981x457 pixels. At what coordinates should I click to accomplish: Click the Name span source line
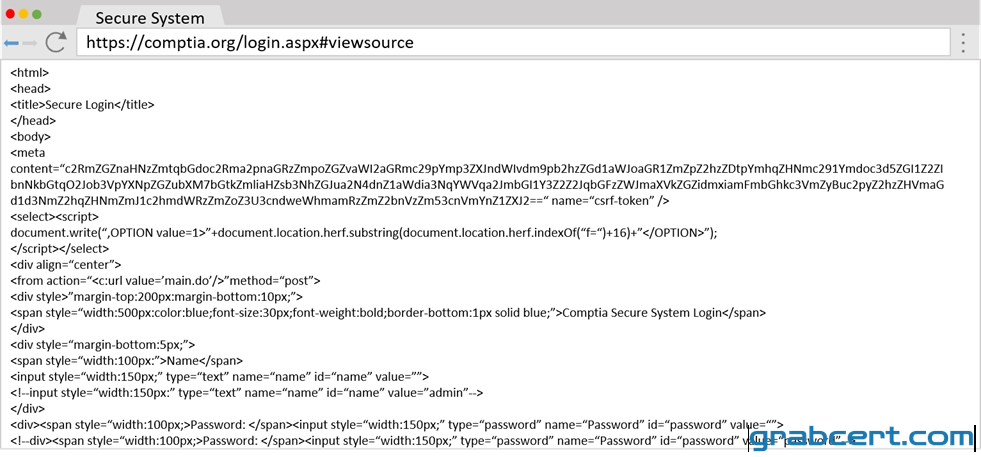pos(126,361)
